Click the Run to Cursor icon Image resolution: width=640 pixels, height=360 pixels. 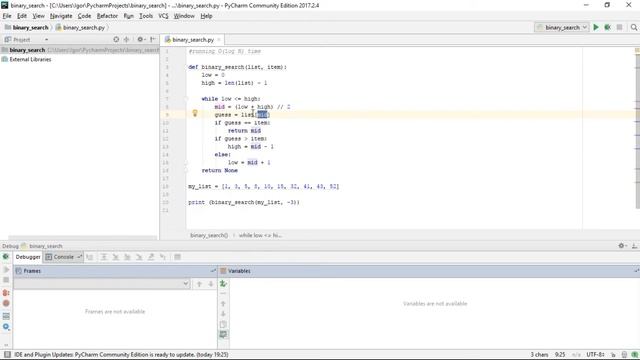(163, 257)
